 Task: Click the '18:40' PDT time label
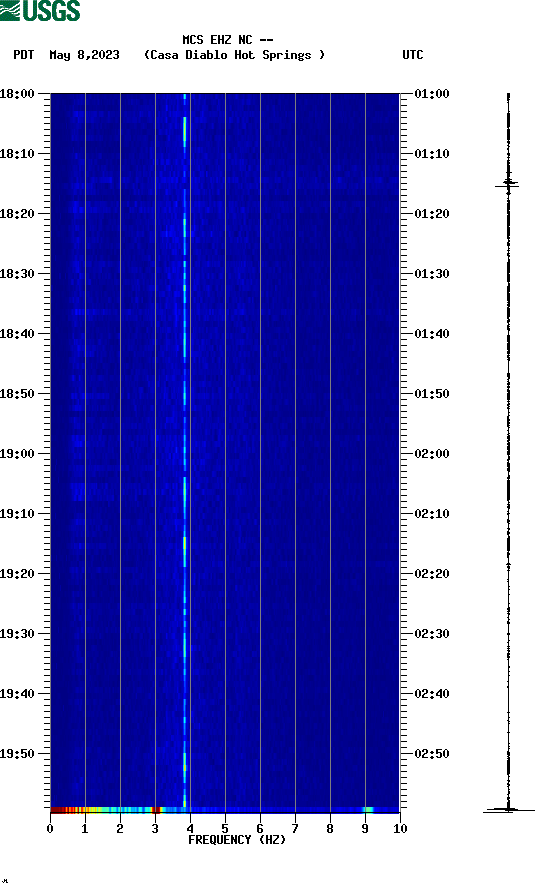tap(17, 333)
